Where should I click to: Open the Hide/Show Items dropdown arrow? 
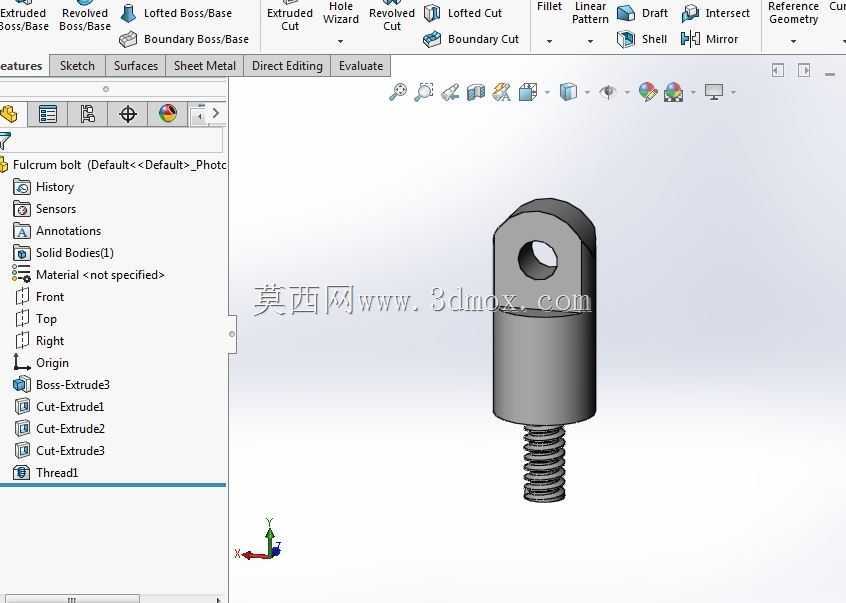(x=627, y=93)
